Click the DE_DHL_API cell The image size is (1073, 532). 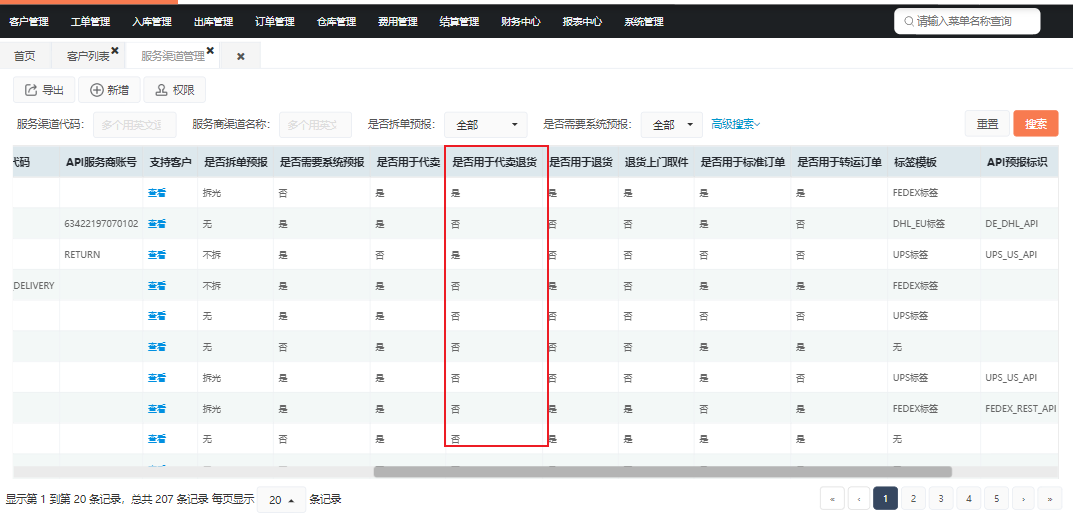[x=1012, y=223]
